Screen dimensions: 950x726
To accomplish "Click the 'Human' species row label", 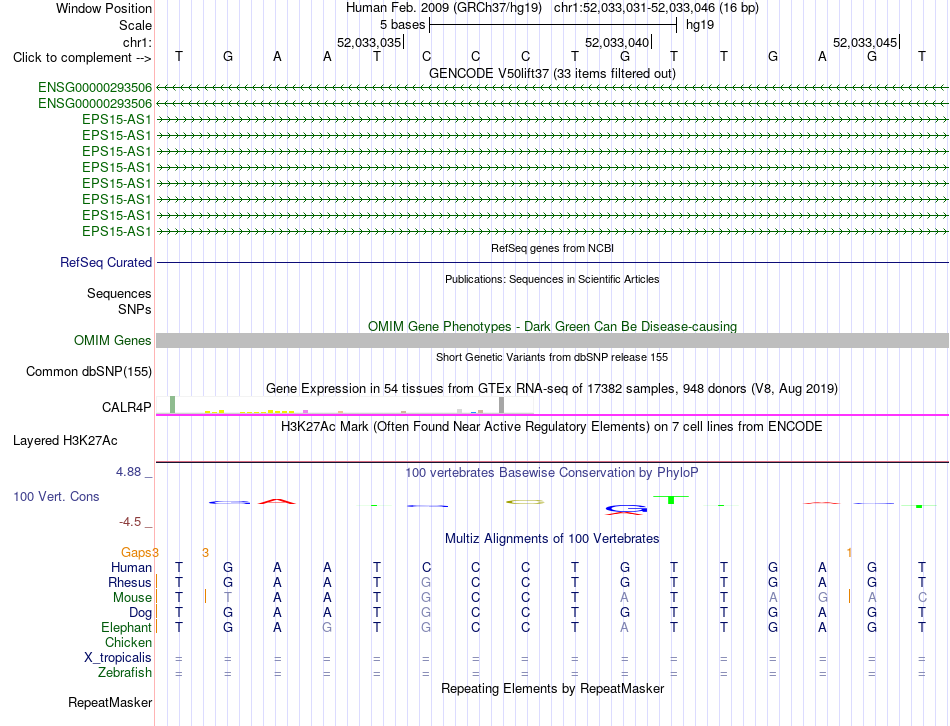I will coord(131,567).
